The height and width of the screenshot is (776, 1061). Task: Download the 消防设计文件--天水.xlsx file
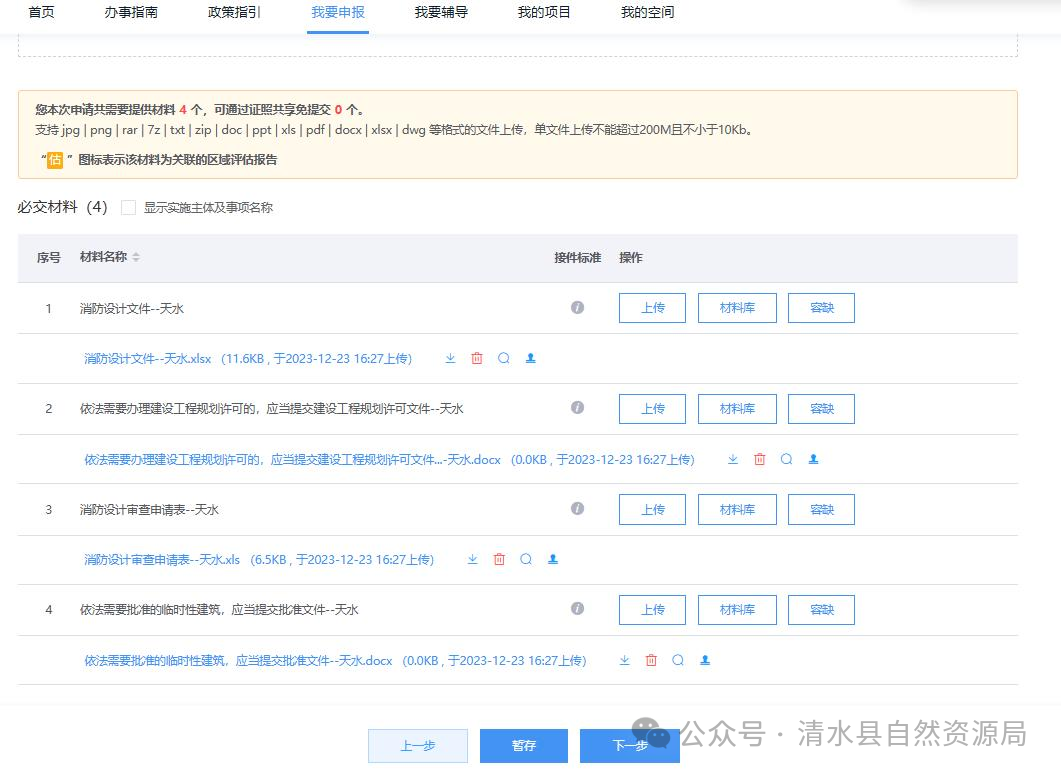click(x=450, y=358)
